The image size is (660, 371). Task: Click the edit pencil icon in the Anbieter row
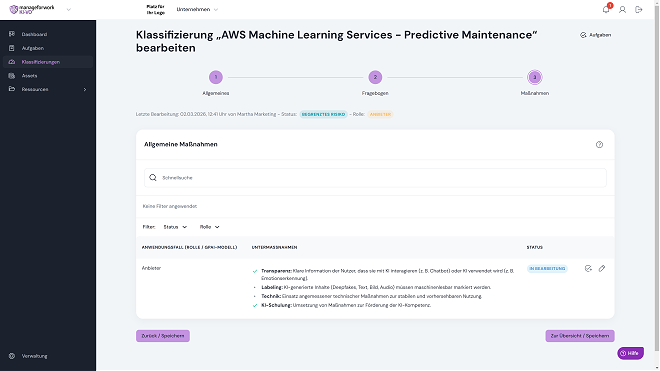pyautogui.click(x=602, y=268)
